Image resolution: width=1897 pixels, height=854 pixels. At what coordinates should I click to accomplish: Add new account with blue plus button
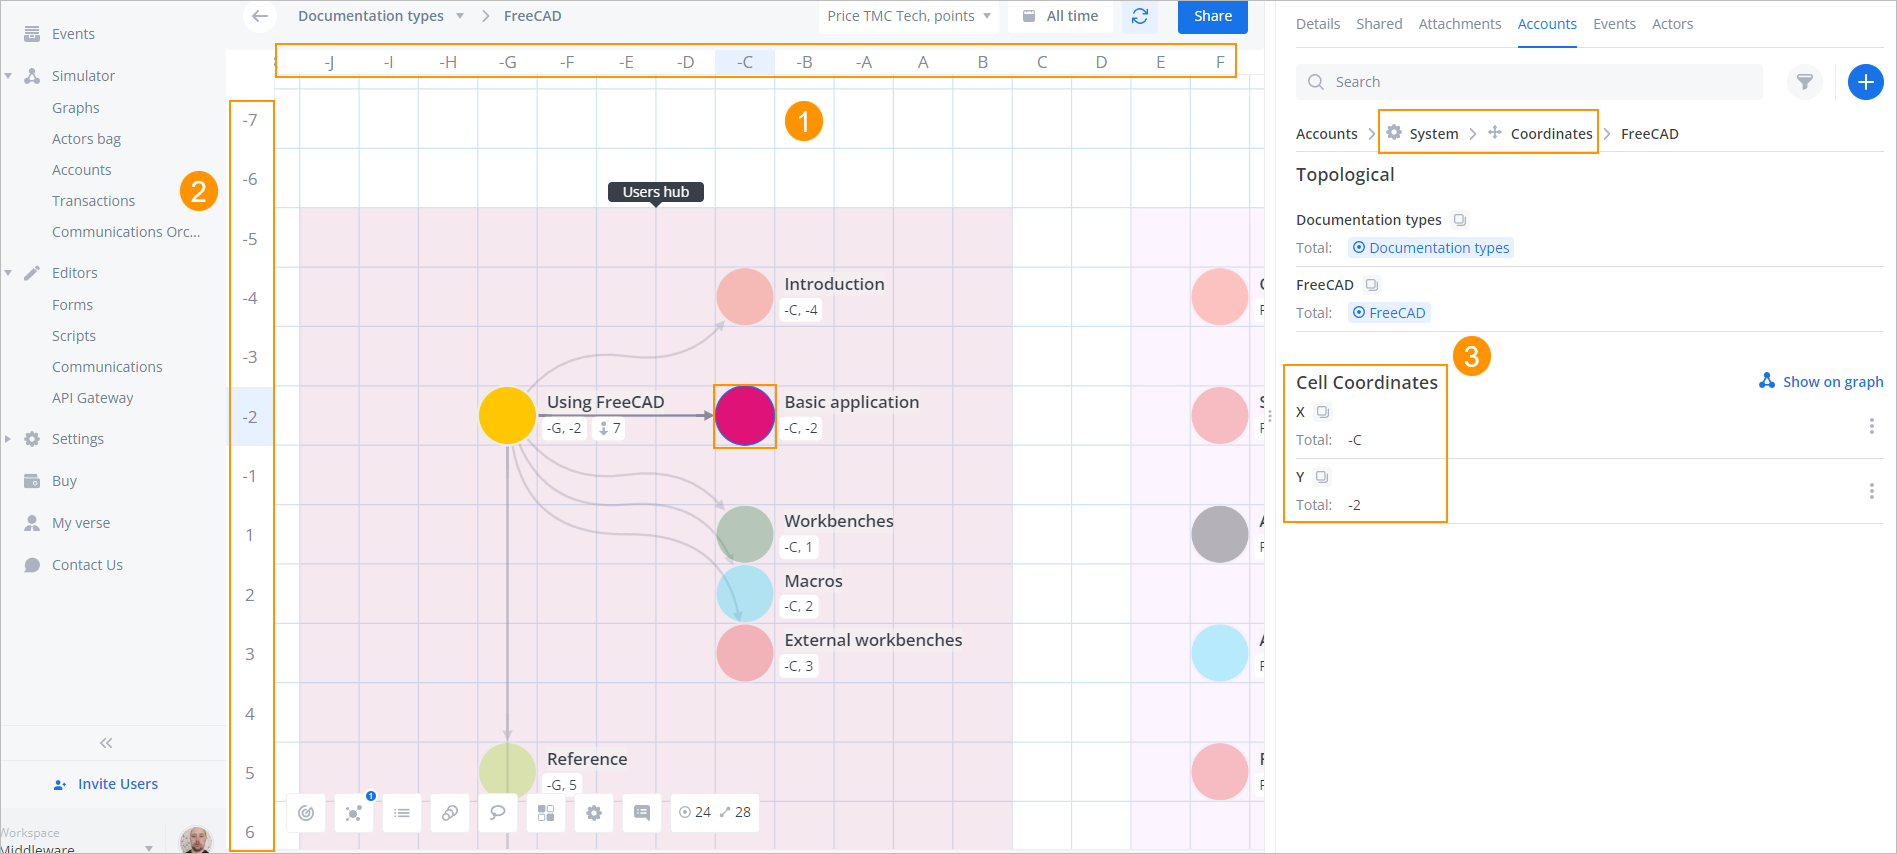pyautogui.click(x=1866, y=82)
